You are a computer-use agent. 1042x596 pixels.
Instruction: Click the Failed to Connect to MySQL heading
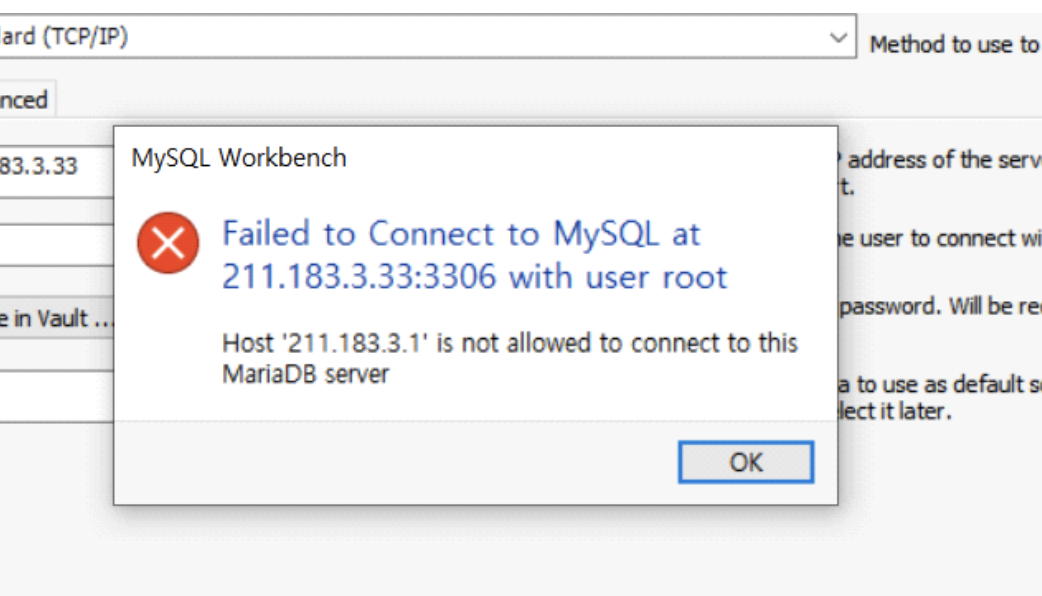point(461,234)
